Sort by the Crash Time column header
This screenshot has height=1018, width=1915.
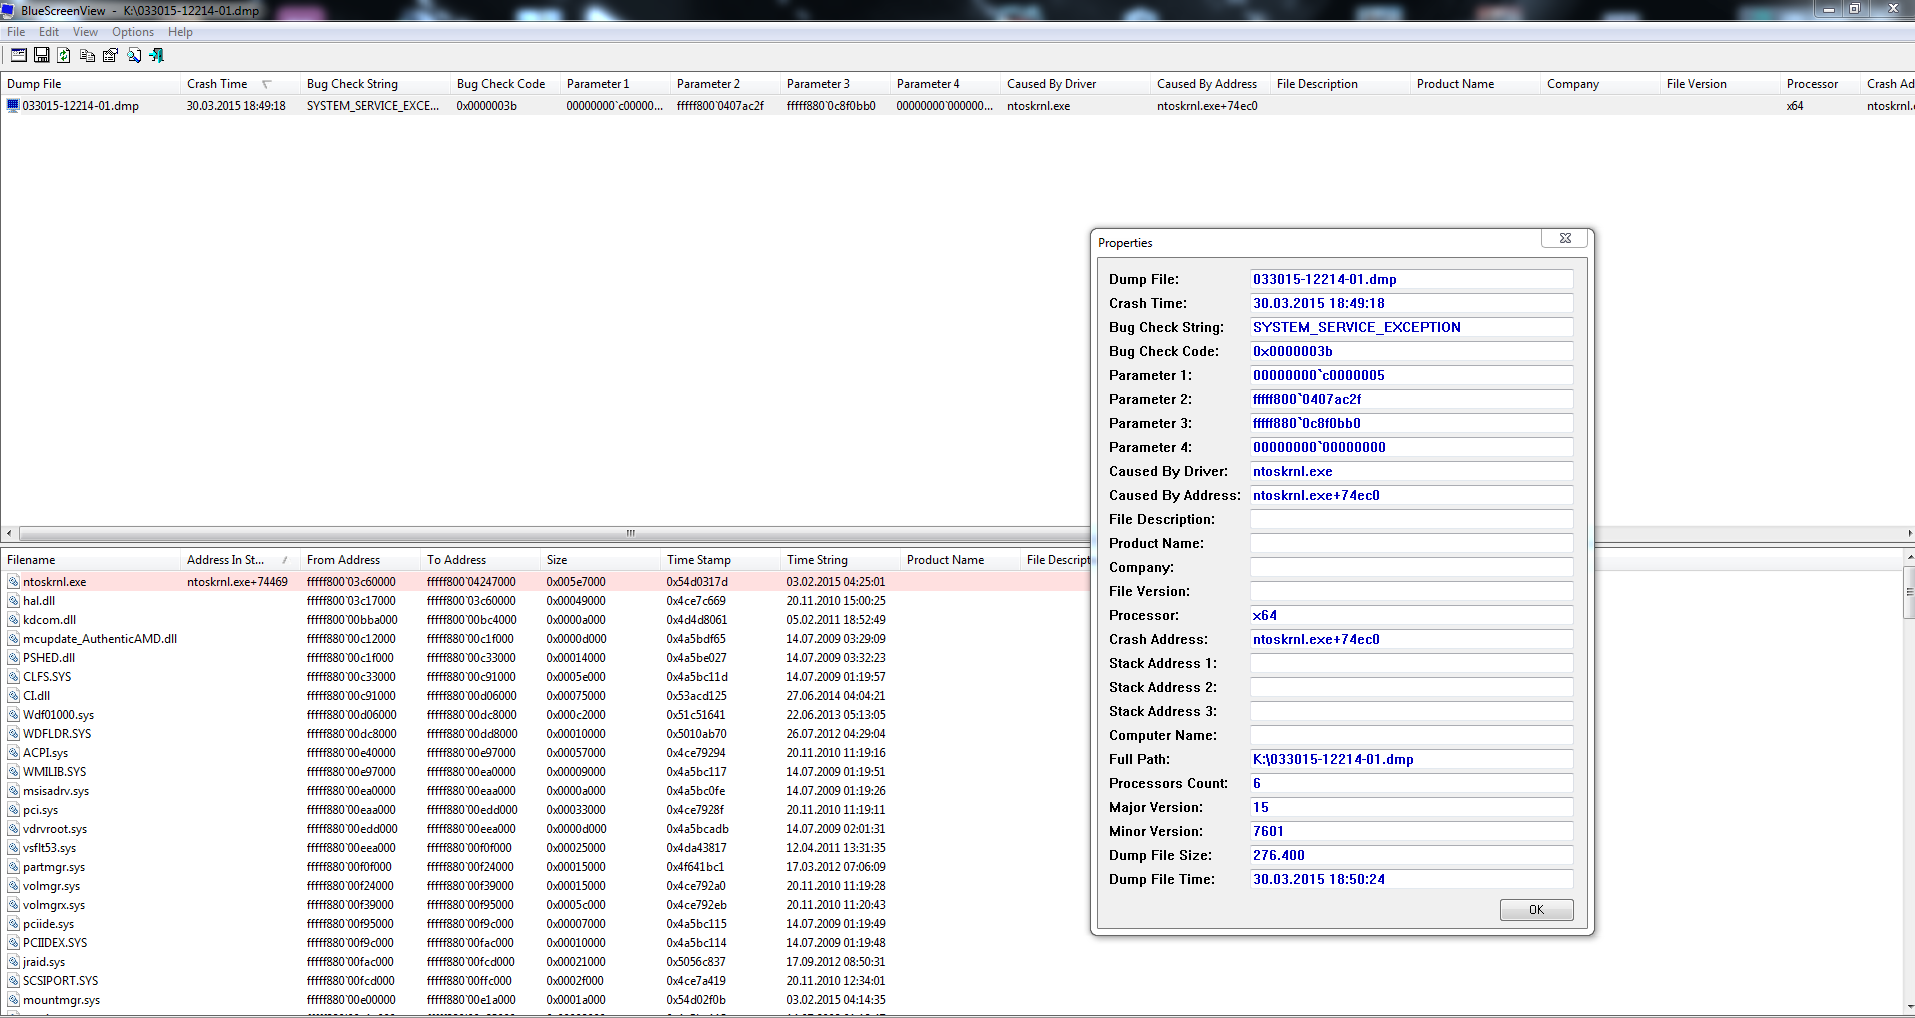[240, 84]
